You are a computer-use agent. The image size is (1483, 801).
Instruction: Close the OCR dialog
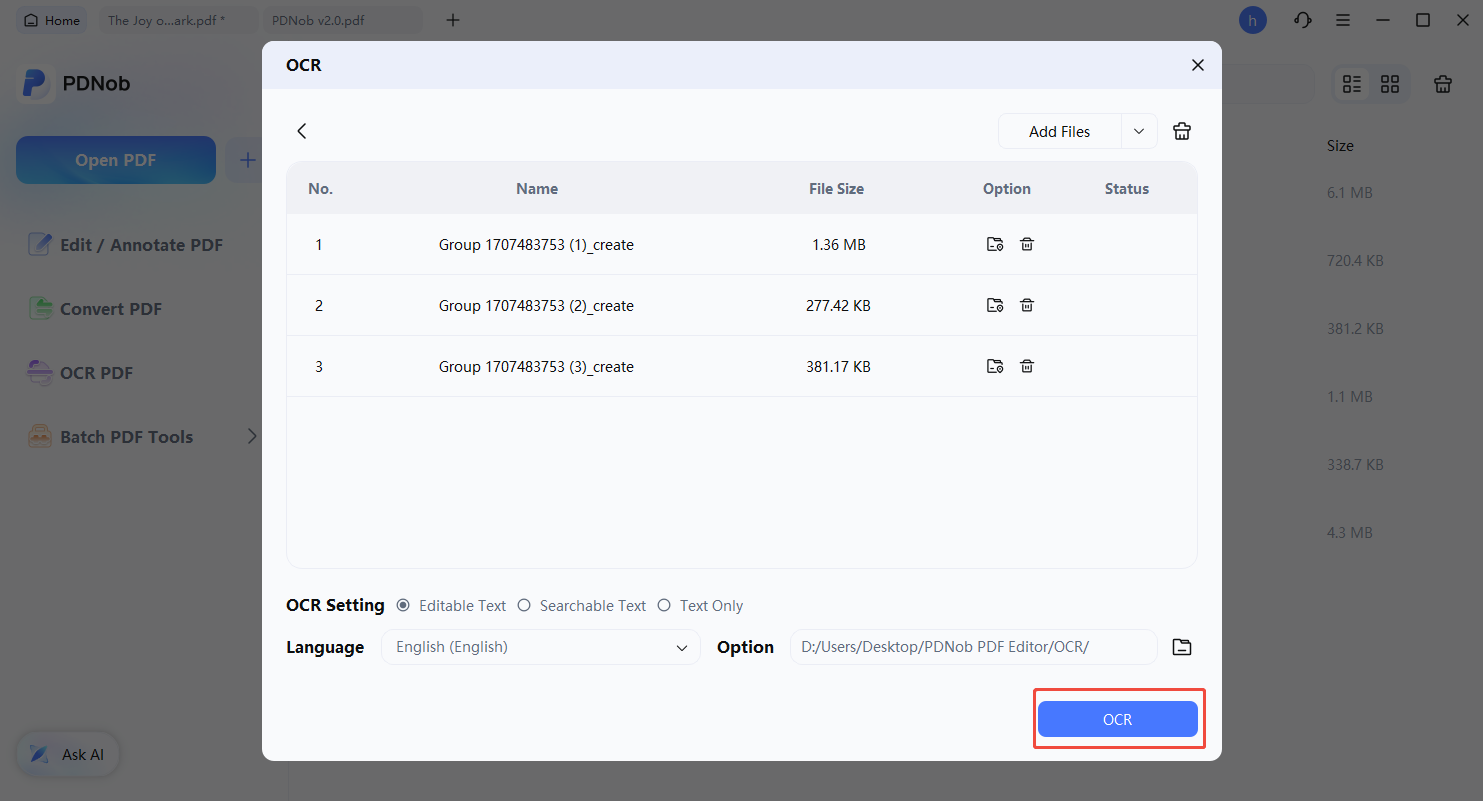(x=1197, y=65)
